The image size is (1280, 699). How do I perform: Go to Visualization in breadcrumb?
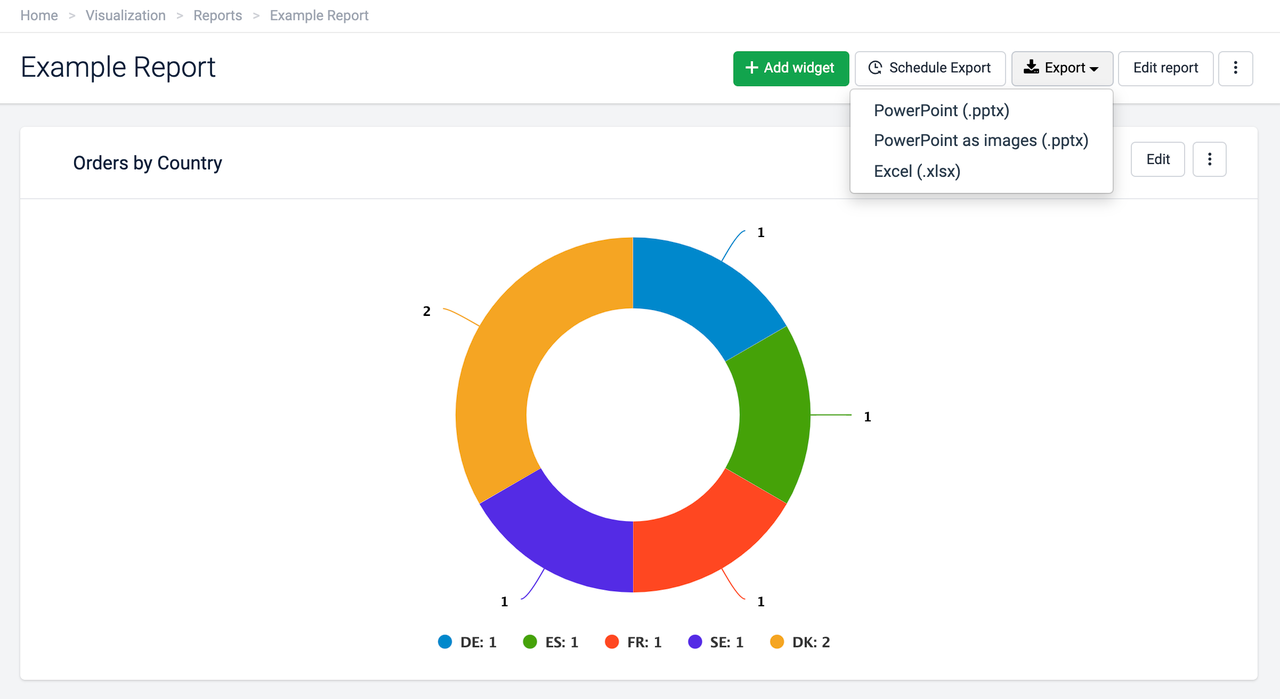point(125,16)
